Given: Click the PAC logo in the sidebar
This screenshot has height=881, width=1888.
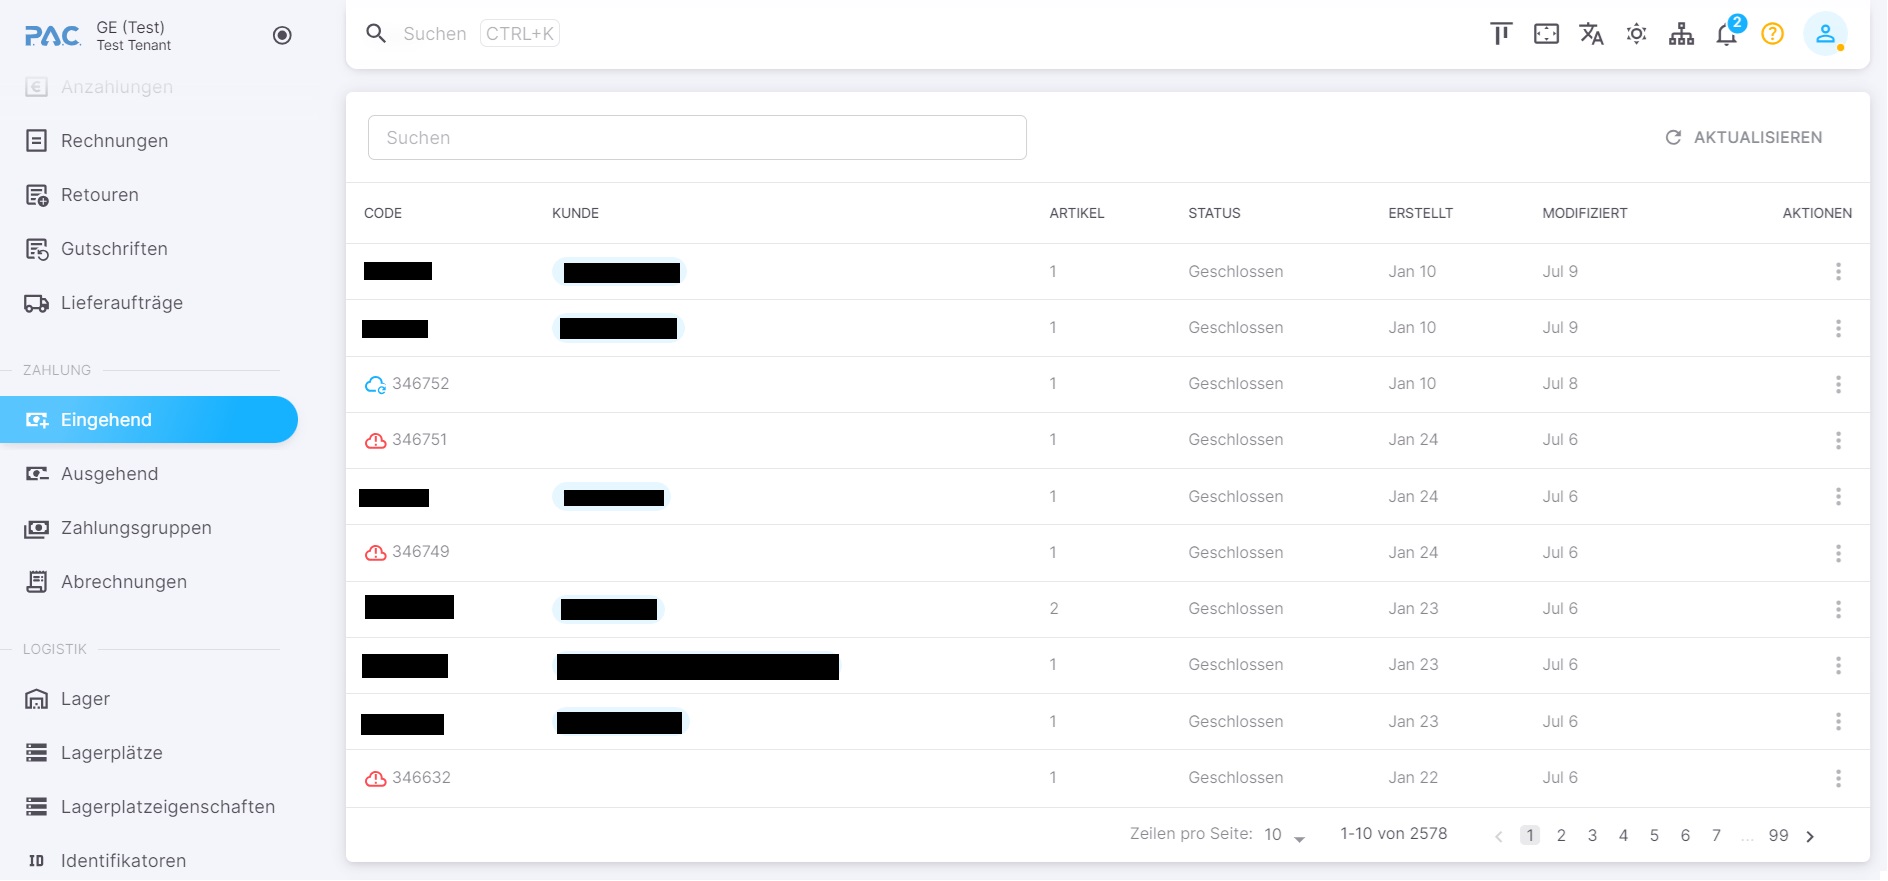Looking at the screenshot, I should (52, 36).
